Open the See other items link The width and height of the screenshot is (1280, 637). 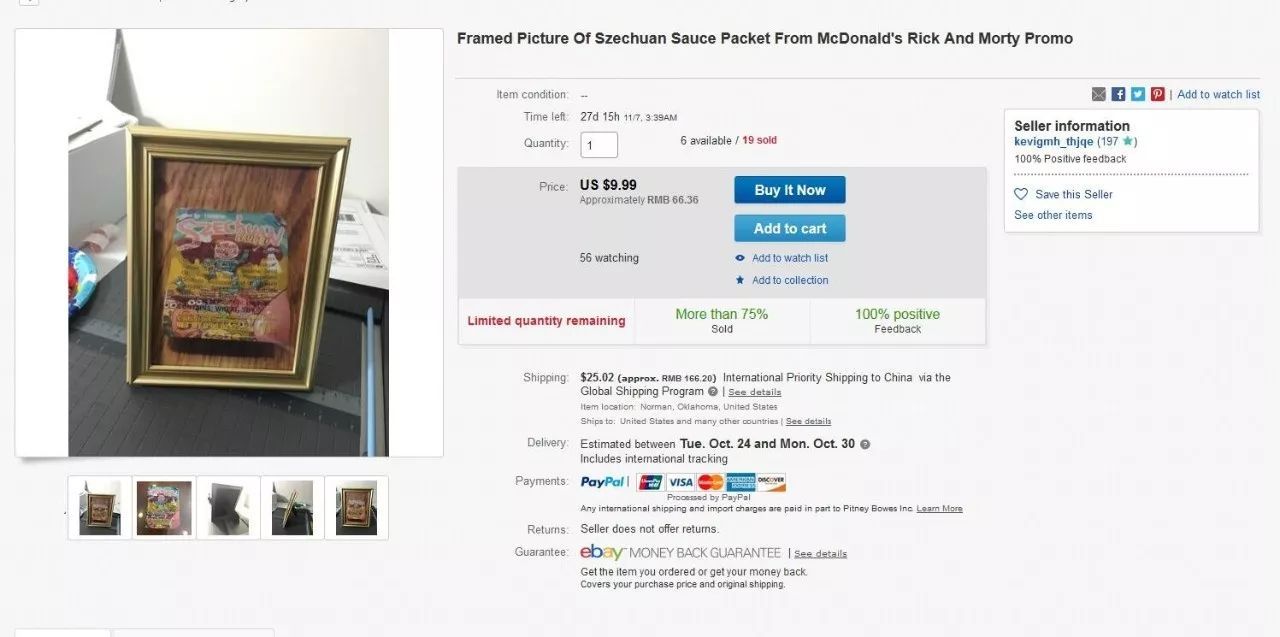click(x=1053, y=215)
